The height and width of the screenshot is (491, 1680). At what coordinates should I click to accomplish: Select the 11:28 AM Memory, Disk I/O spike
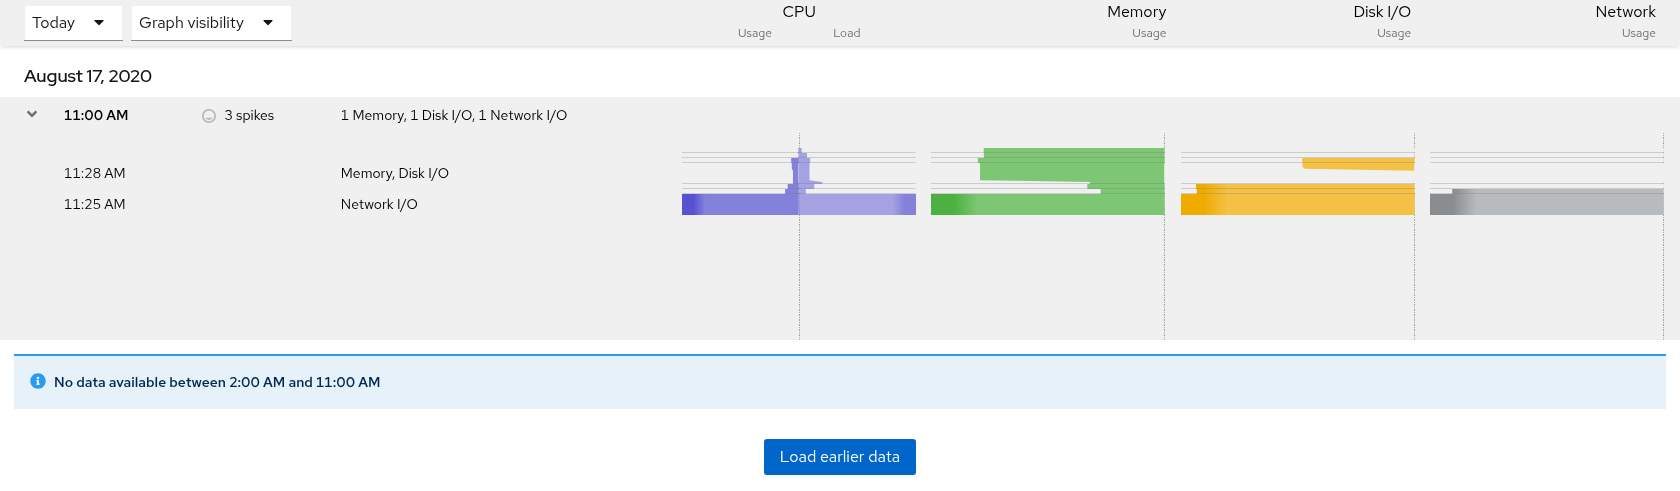tap(395, 173)
